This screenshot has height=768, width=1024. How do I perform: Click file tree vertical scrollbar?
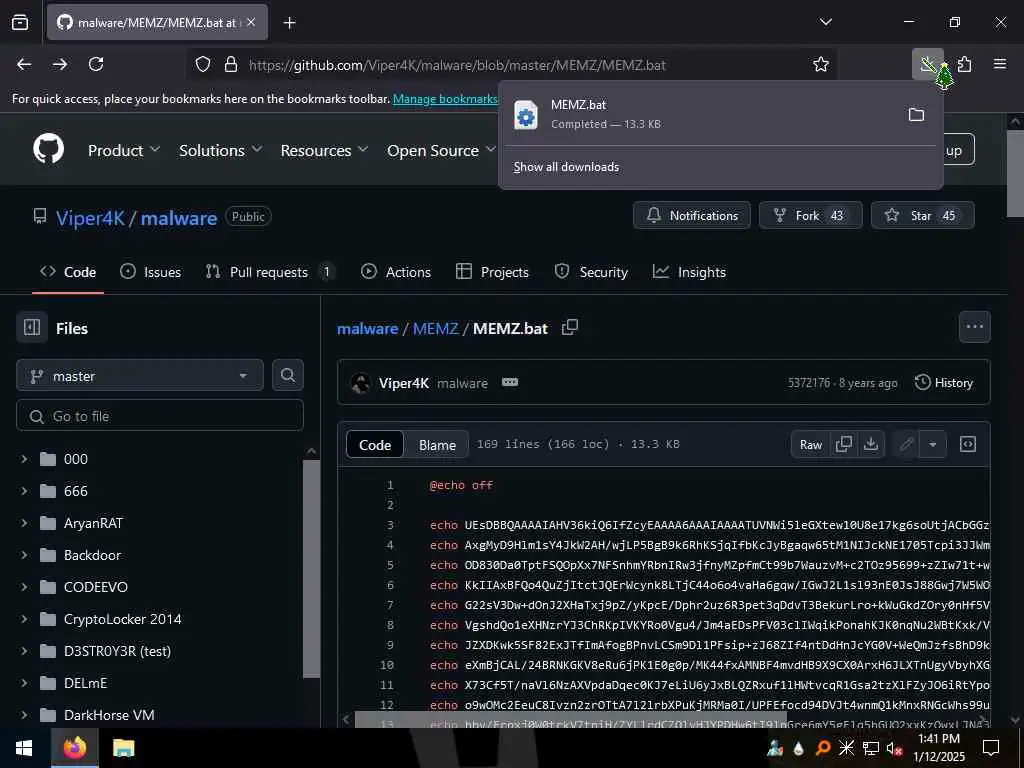(312, 568)
